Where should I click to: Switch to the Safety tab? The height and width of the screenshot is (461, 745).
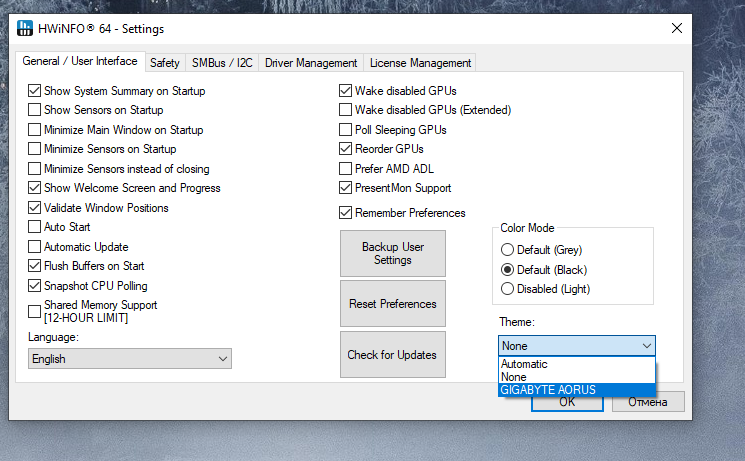click(x=165, y=63)
